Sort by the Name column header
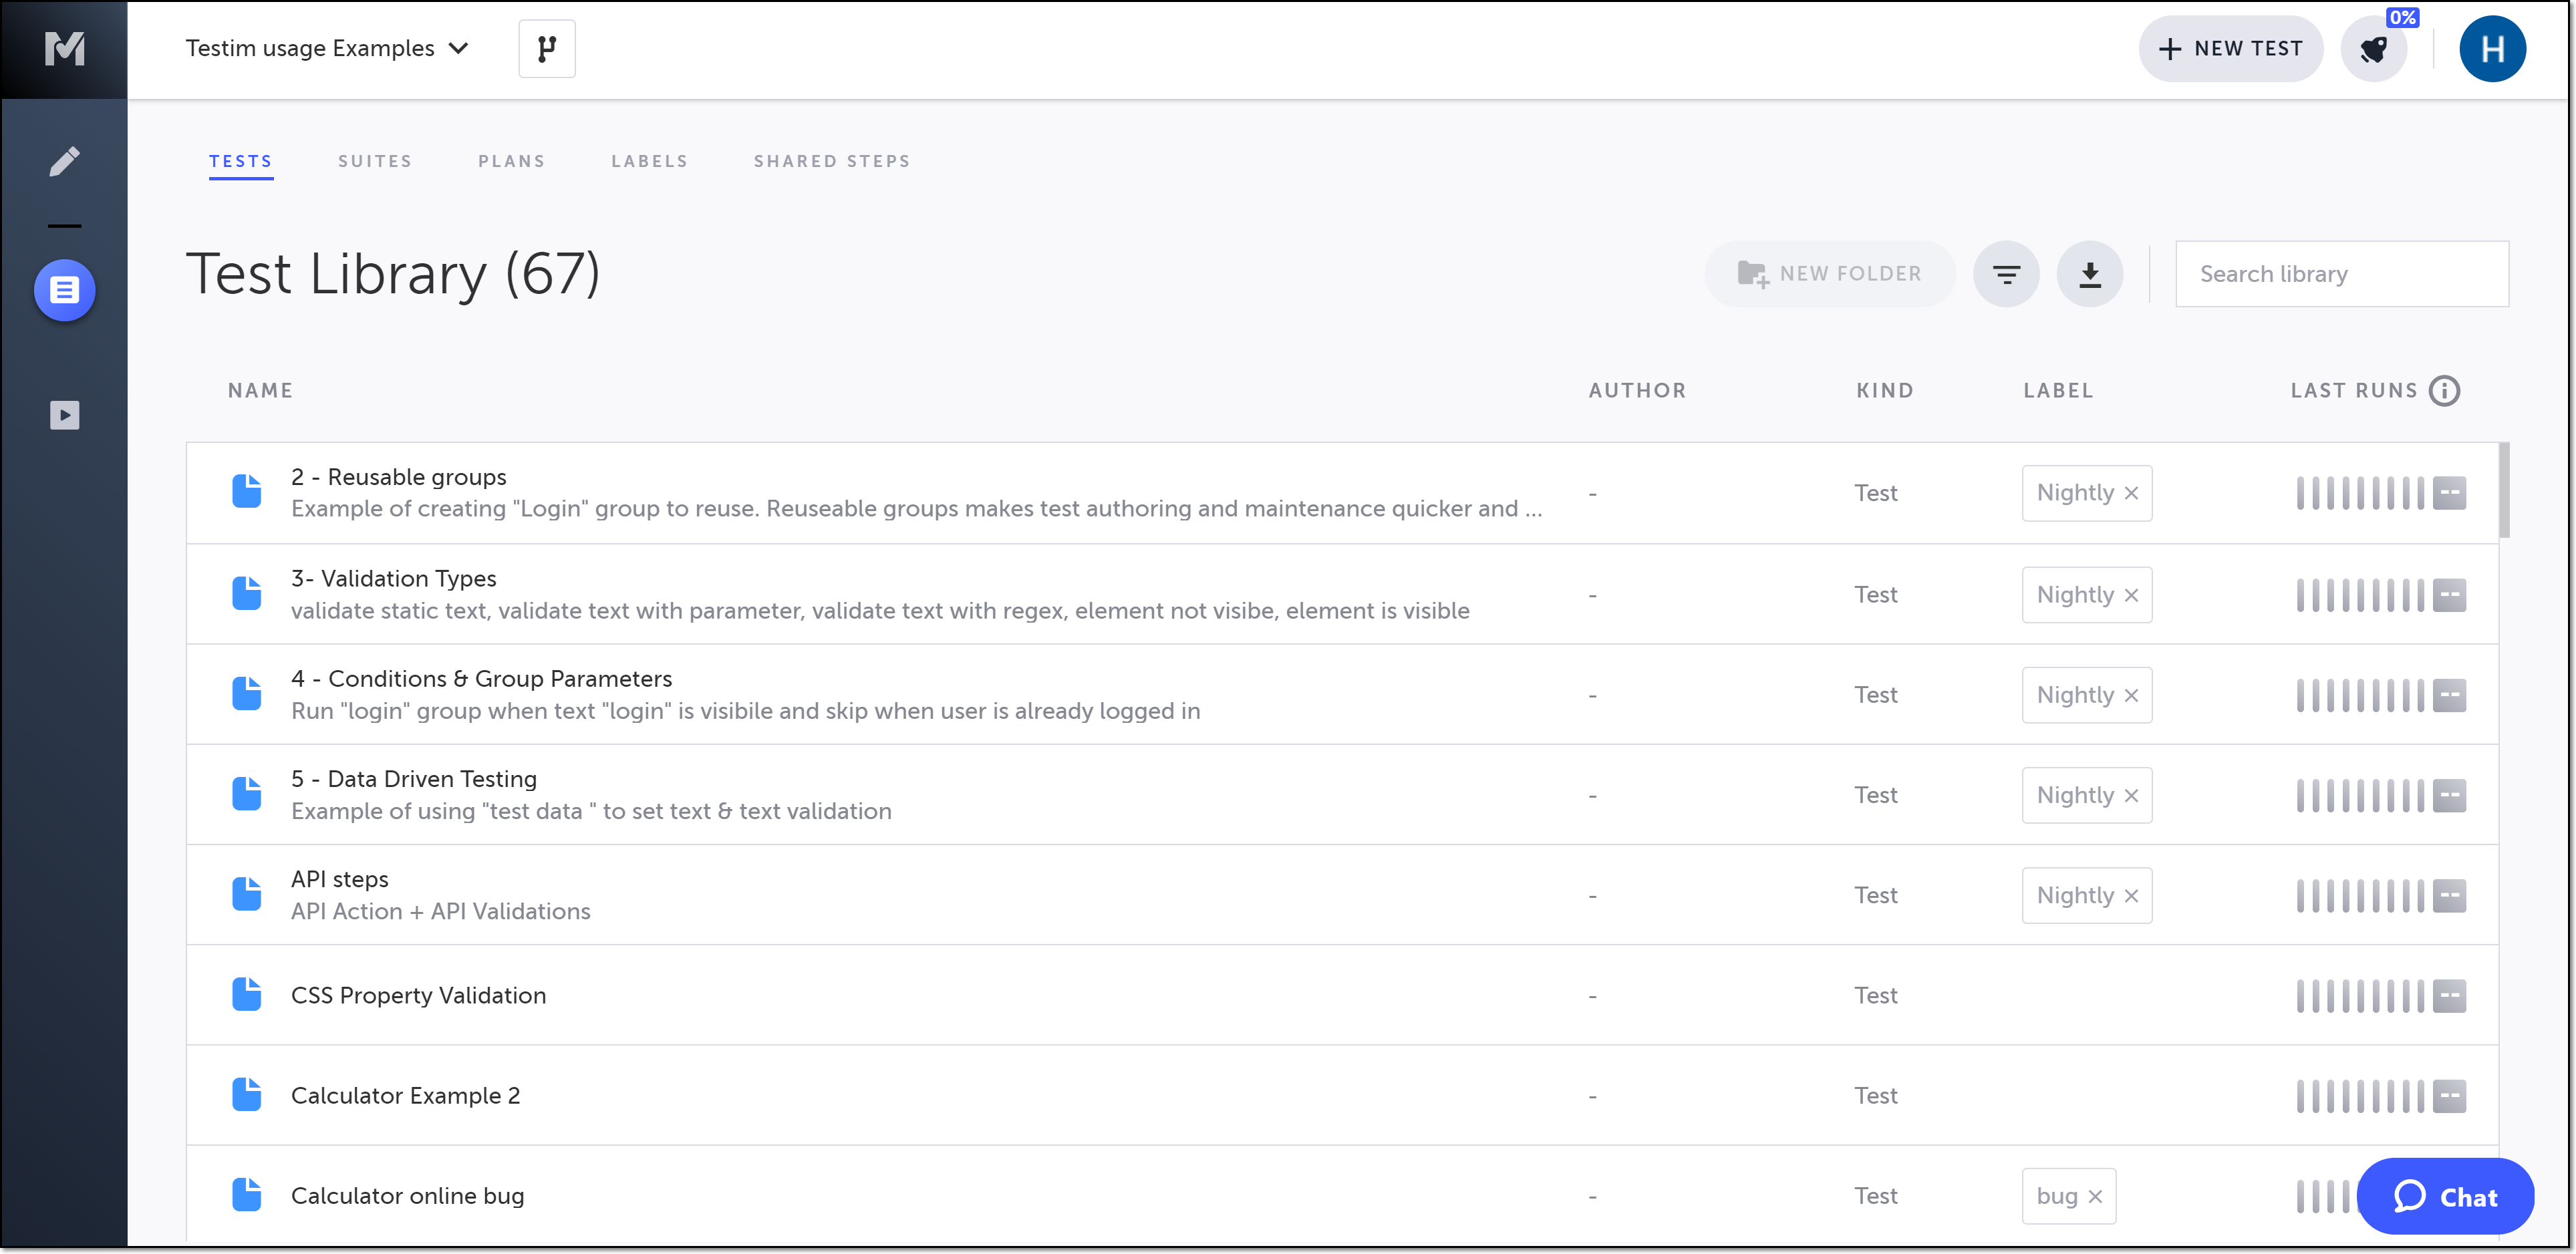2576x1254 pixels. (x=260, y=390)
